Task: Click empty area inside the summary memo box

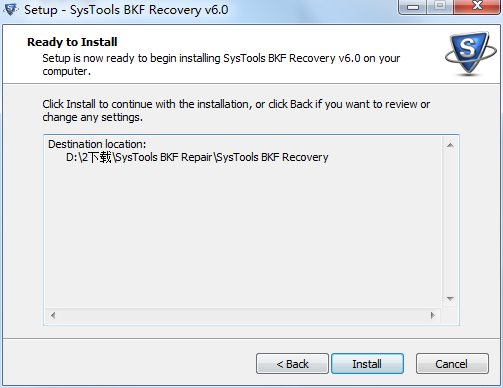Action: (x=243, y=233)
